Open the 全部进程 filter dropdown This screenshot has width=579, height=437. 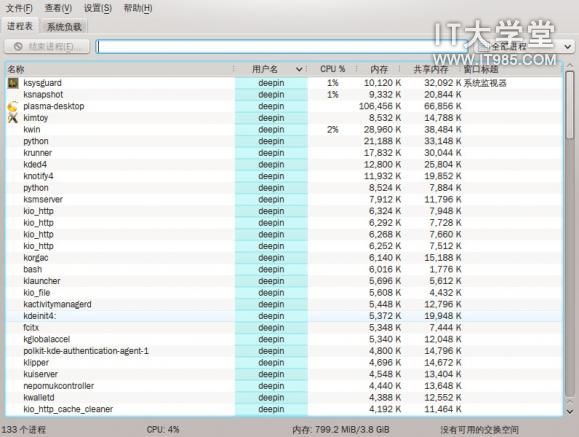[x=524, y=47]
